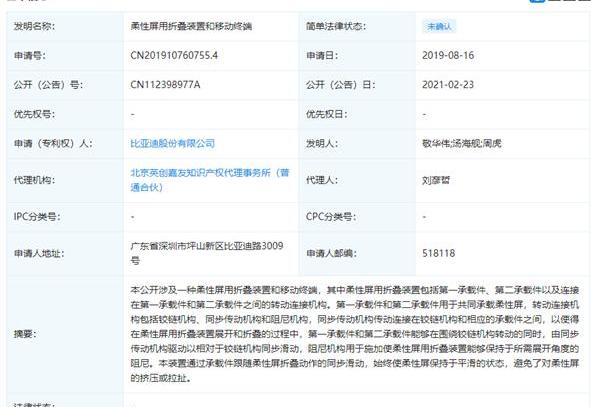Select invention title 柔性屏用折叠装置和移动终端
Screen dimensions: 600x407
click(x=191, y=26)
